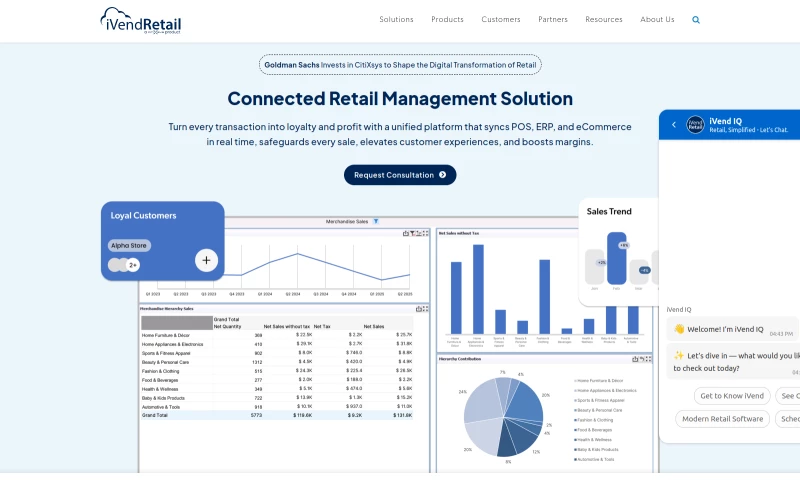800x480 pixels.
Task: Click the Fashion & Clothing table row
Action: tap(277, 371)
